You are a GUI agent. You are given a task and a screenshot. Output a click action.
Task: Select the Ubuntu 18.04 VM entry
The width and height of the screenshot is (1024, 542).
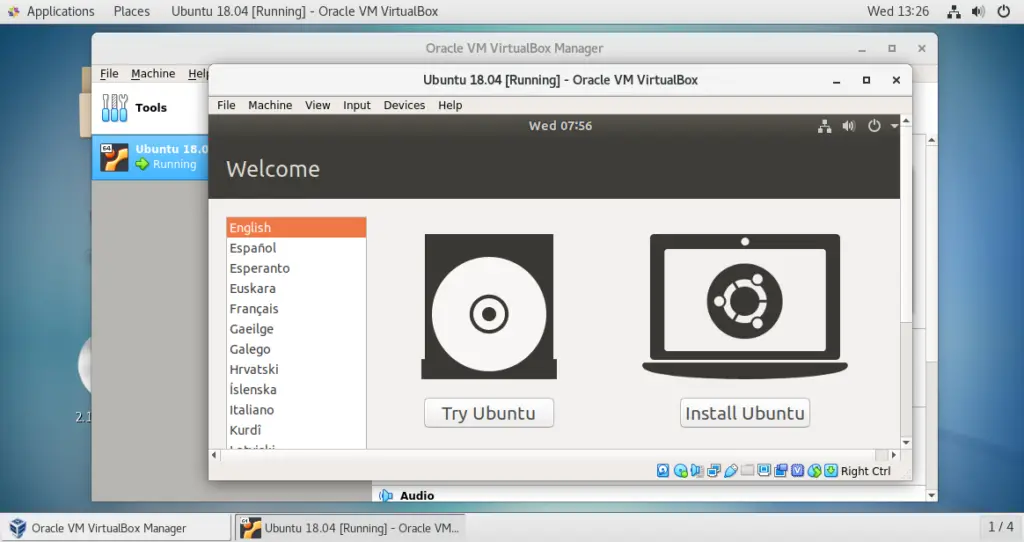151,157
